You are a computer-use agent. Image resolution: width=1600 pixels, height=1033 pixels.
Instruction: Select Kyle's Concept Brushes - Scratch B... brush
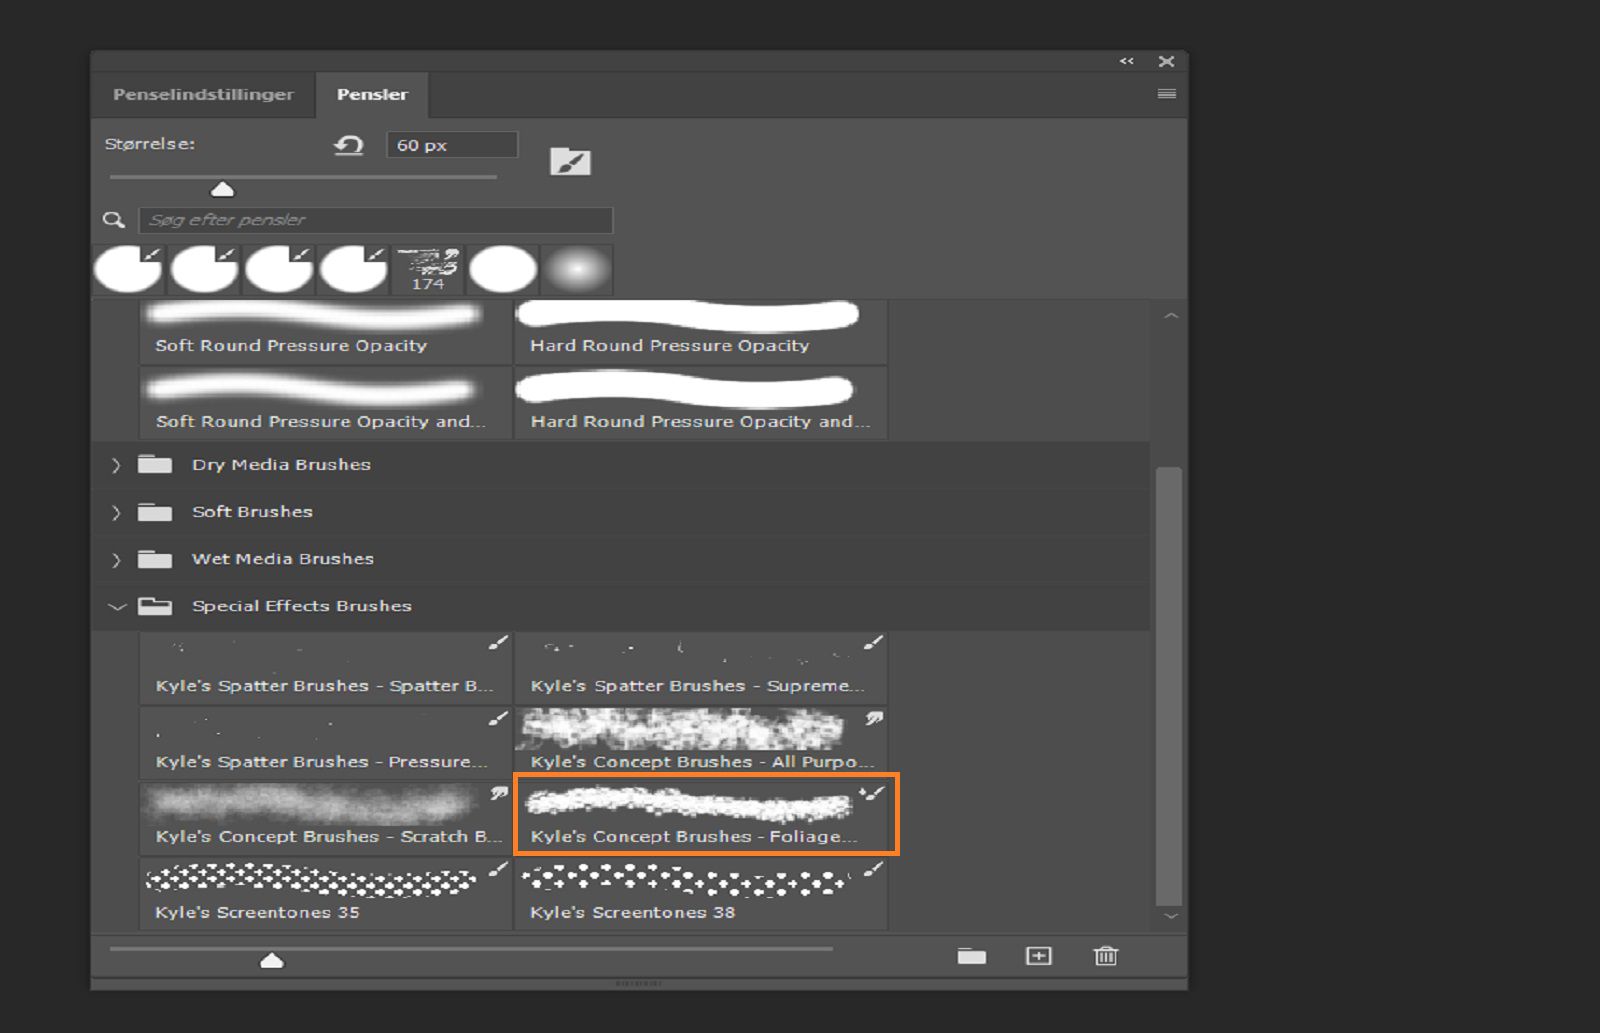[x=325, y=818]
